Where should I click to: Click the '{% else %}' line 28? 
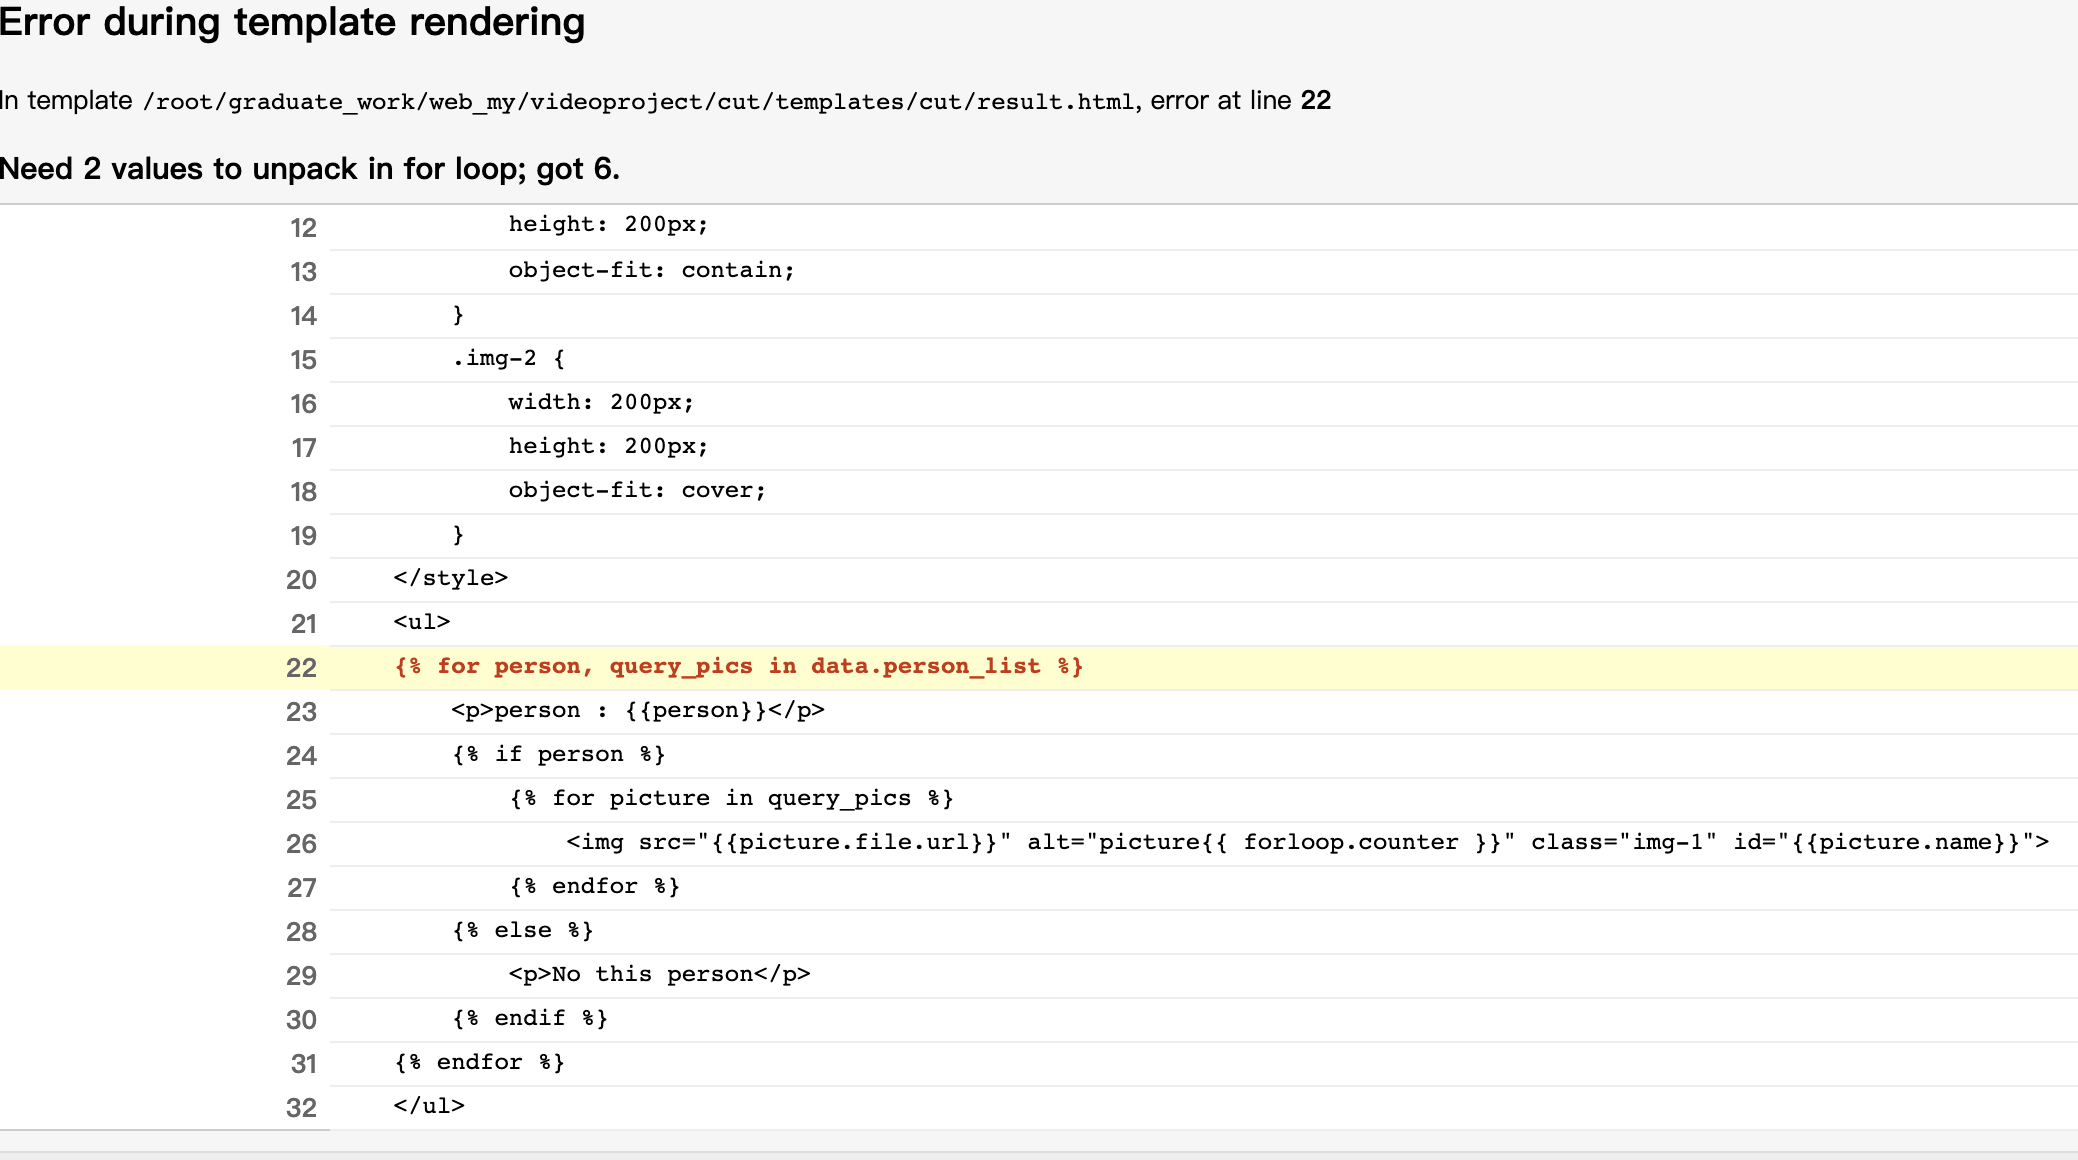(x=522, y=930)
